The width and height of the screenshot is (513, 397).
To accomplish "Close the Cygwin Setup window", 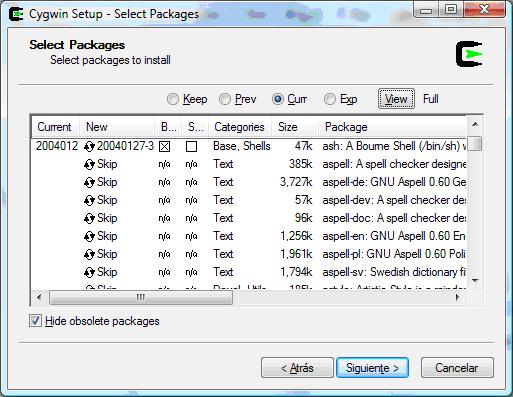I will [x=484, y=10].
